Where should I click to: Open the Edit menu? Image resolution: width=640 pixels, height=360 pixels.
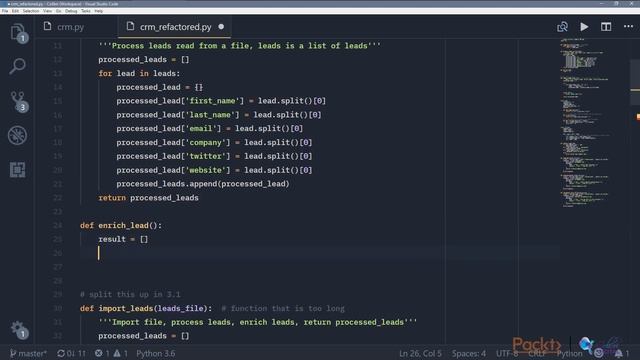[x=16, y=11]
